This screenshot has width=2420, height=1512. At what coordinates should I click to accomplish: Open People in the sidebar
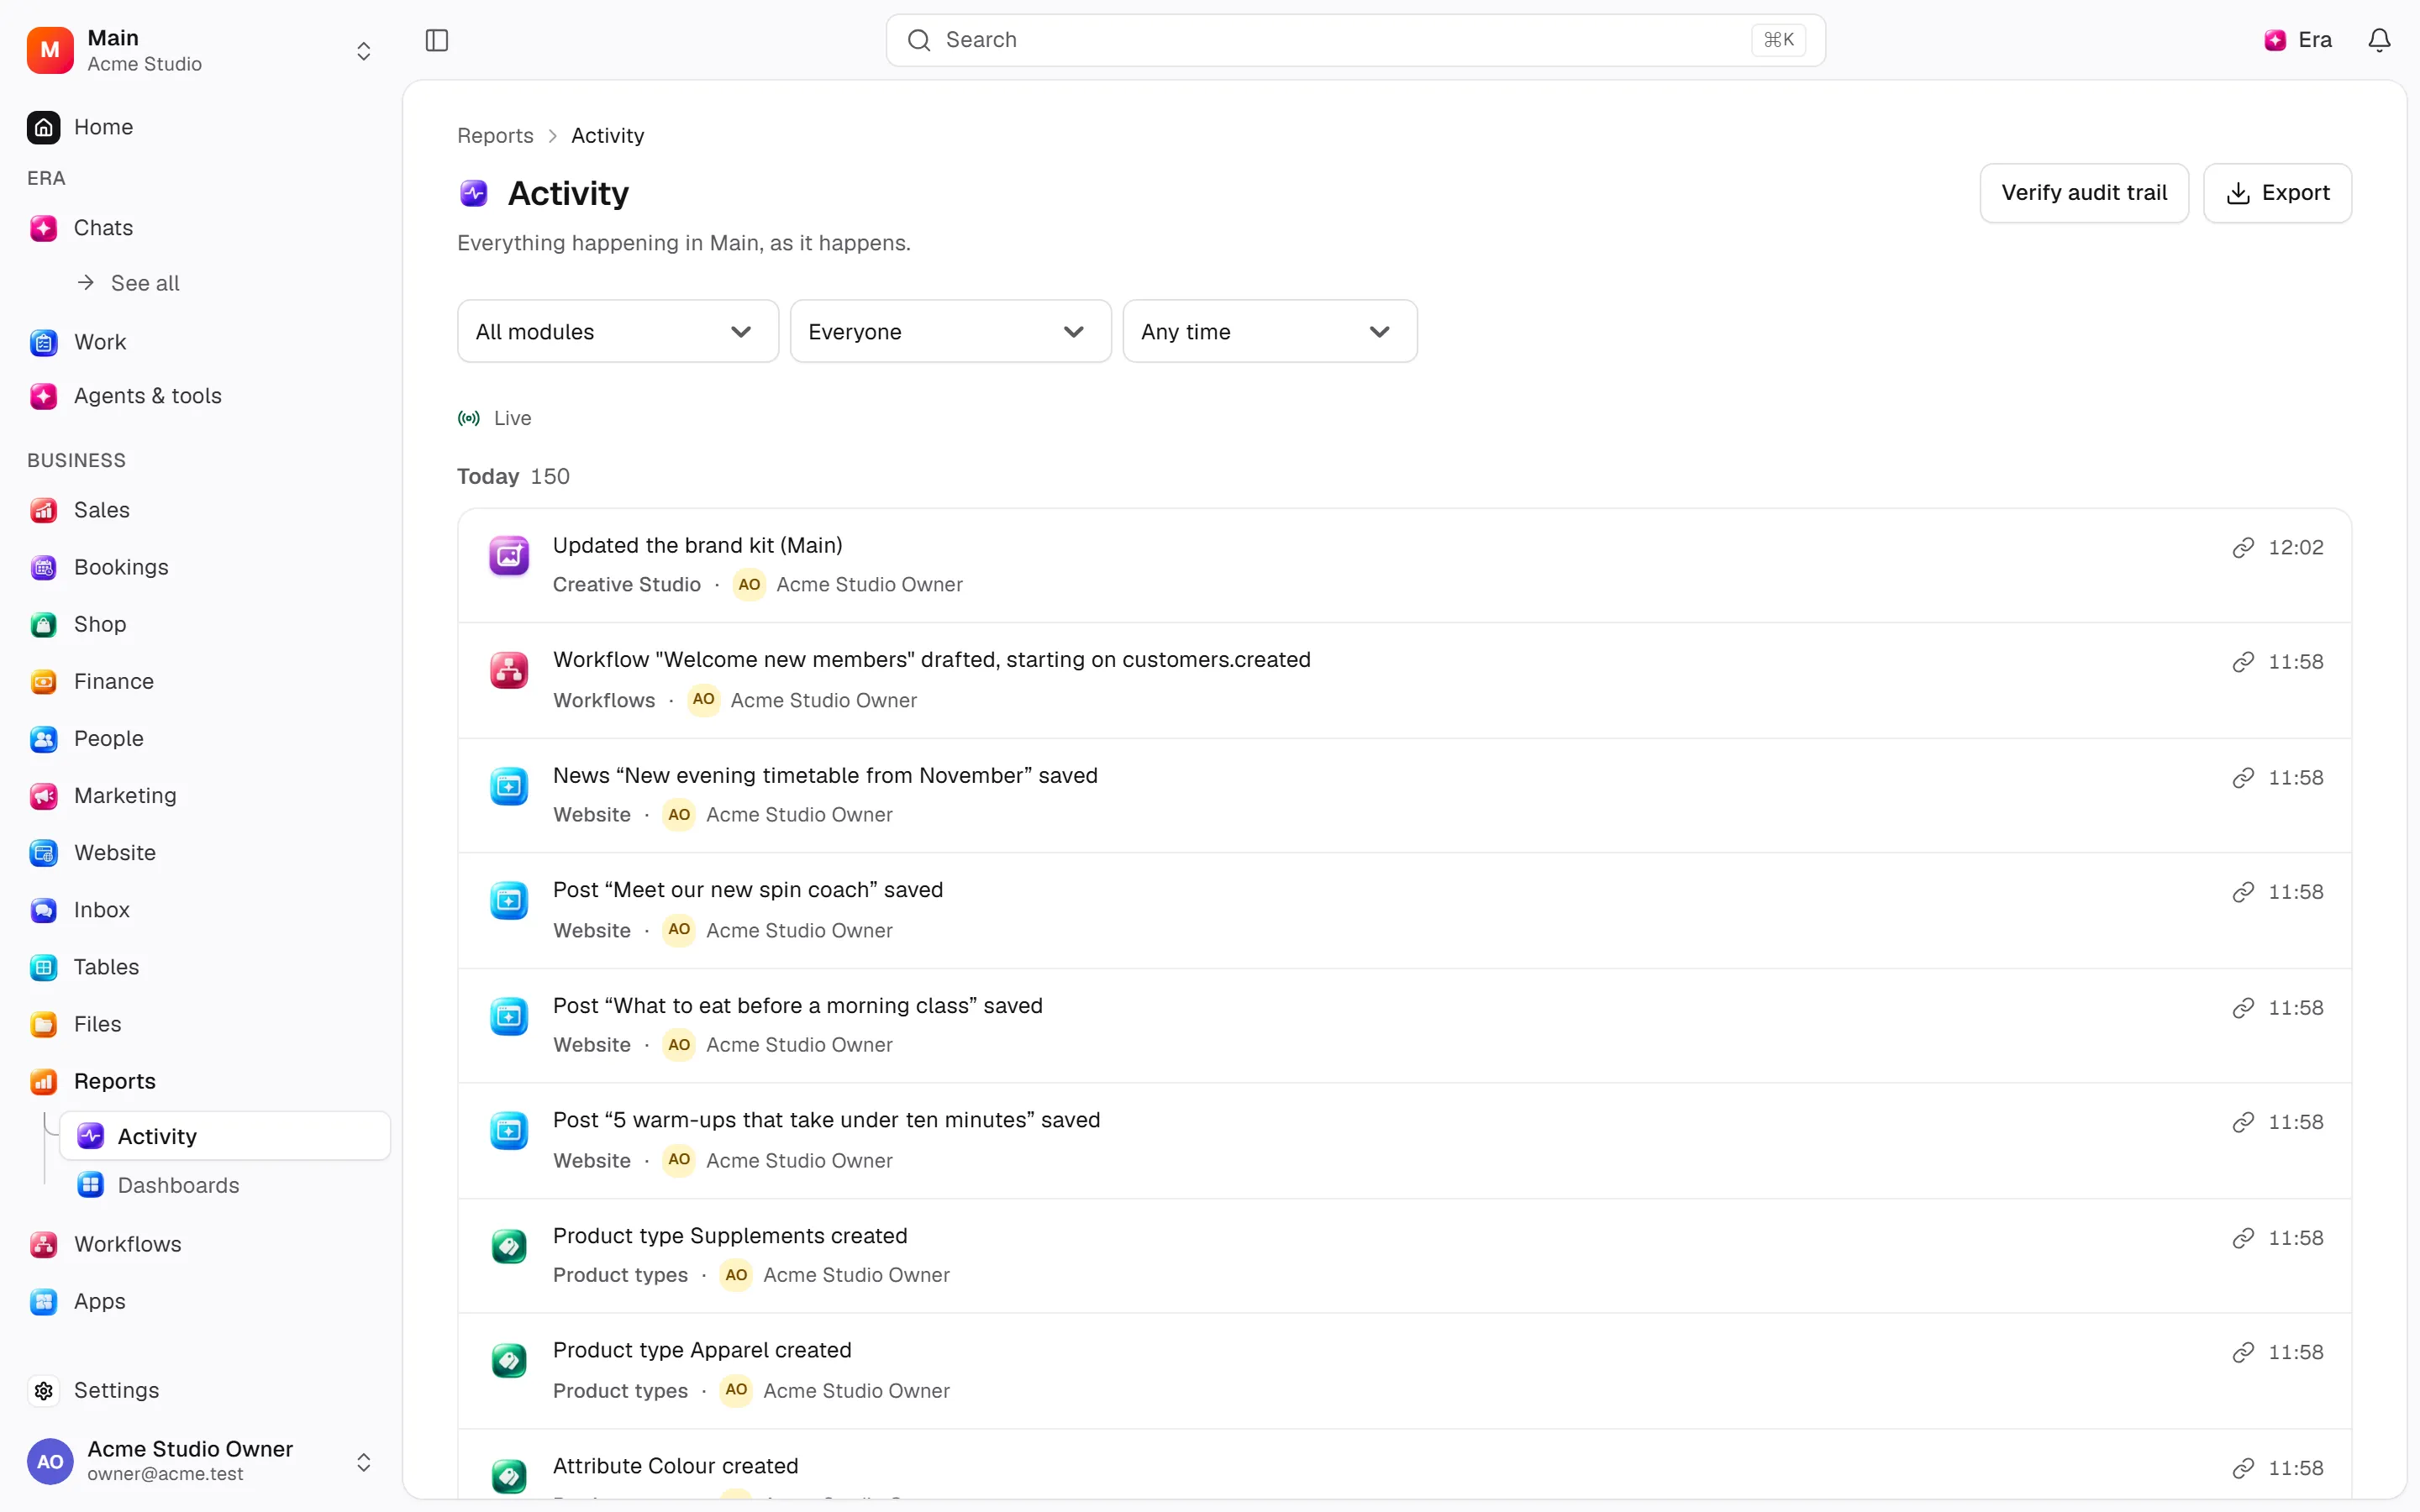click(x=200, y=739)
